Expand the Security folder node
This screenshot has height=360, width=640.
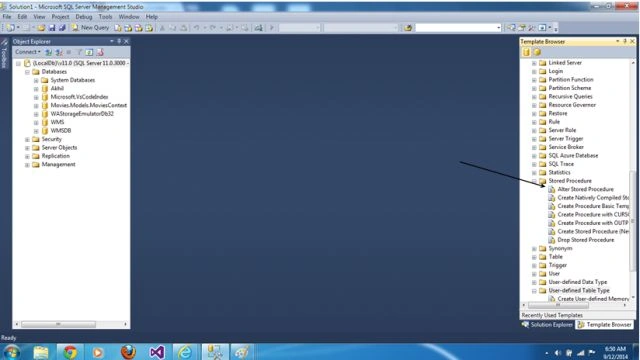[27, 140]
